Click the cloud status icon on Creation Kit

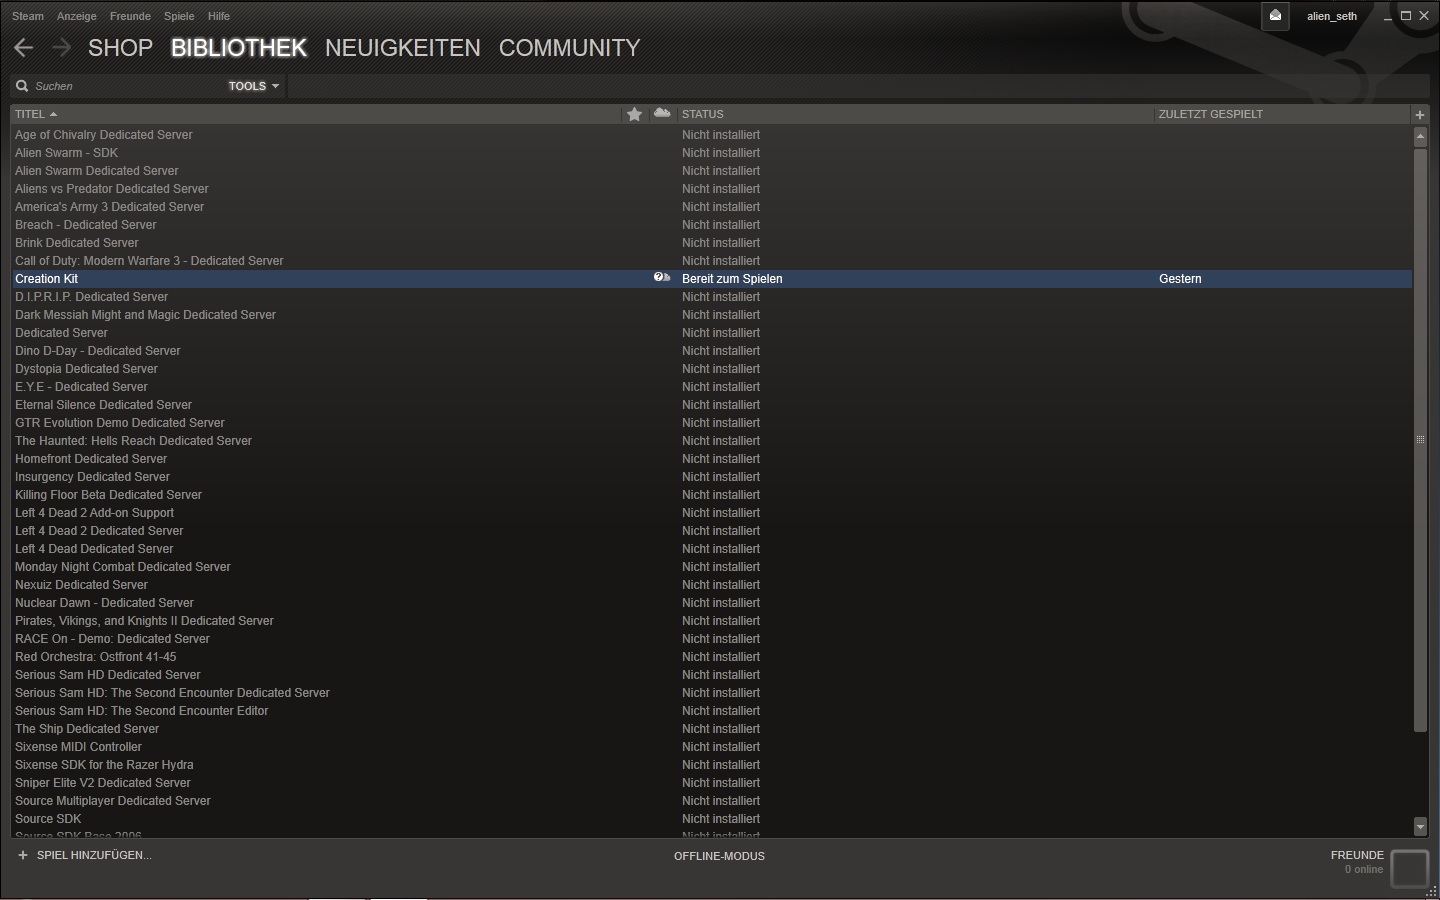click(x=662, y=278)
